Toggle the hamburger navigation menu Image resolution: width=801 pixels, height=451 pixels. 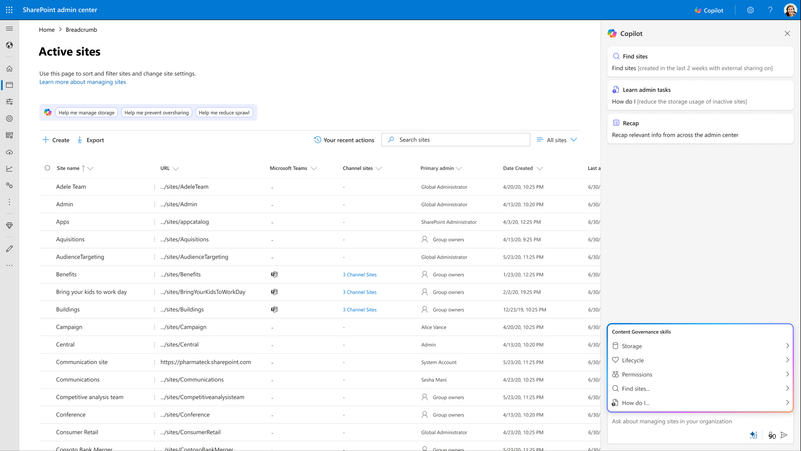(x=9, y=29)
